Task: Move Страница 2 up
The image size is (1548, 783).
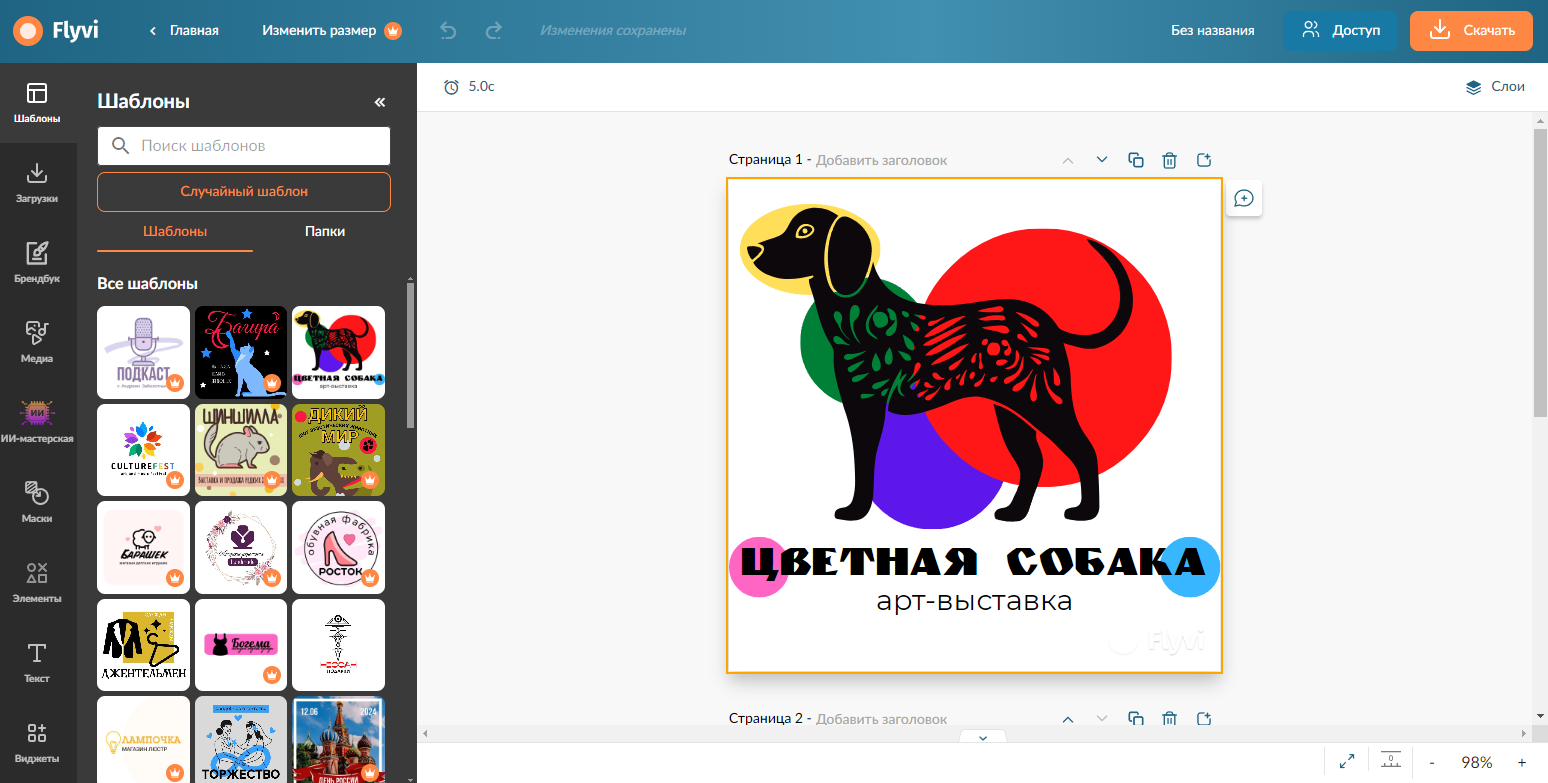Action: pos(1068,718)
